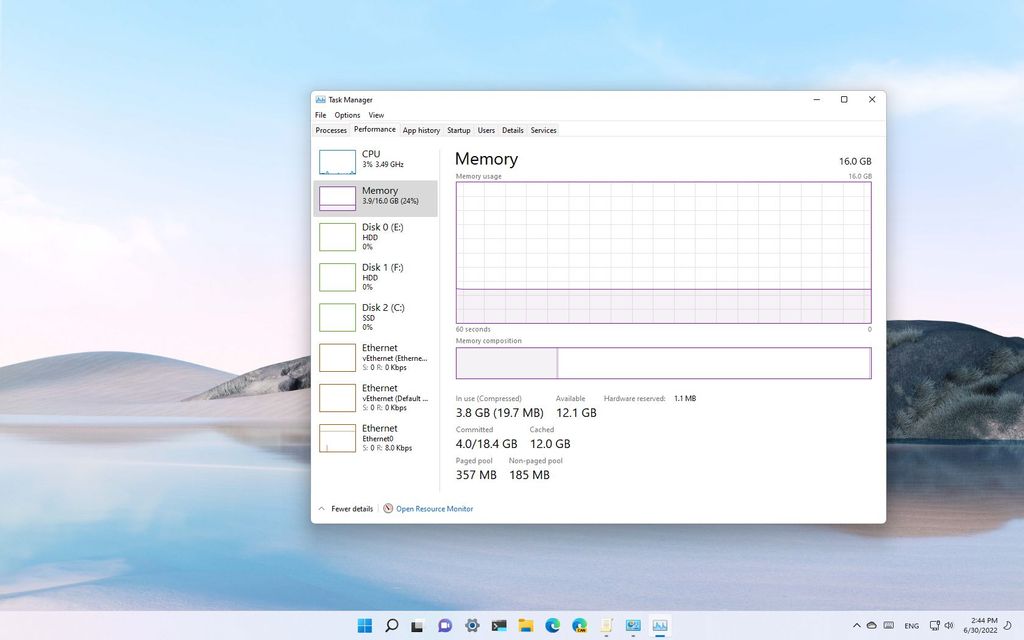Image resolution: width=1024 pixels, height=640 pixels.
Task: Open Microsoft Edge from the taskbar
Action: coord(552,625)
